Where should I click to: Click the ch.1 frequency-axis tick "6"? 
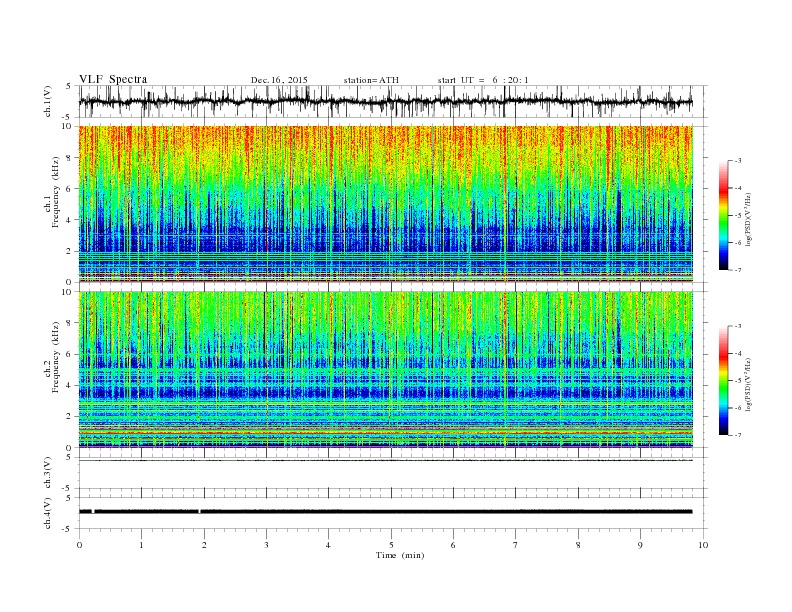(x=70, y=189)
